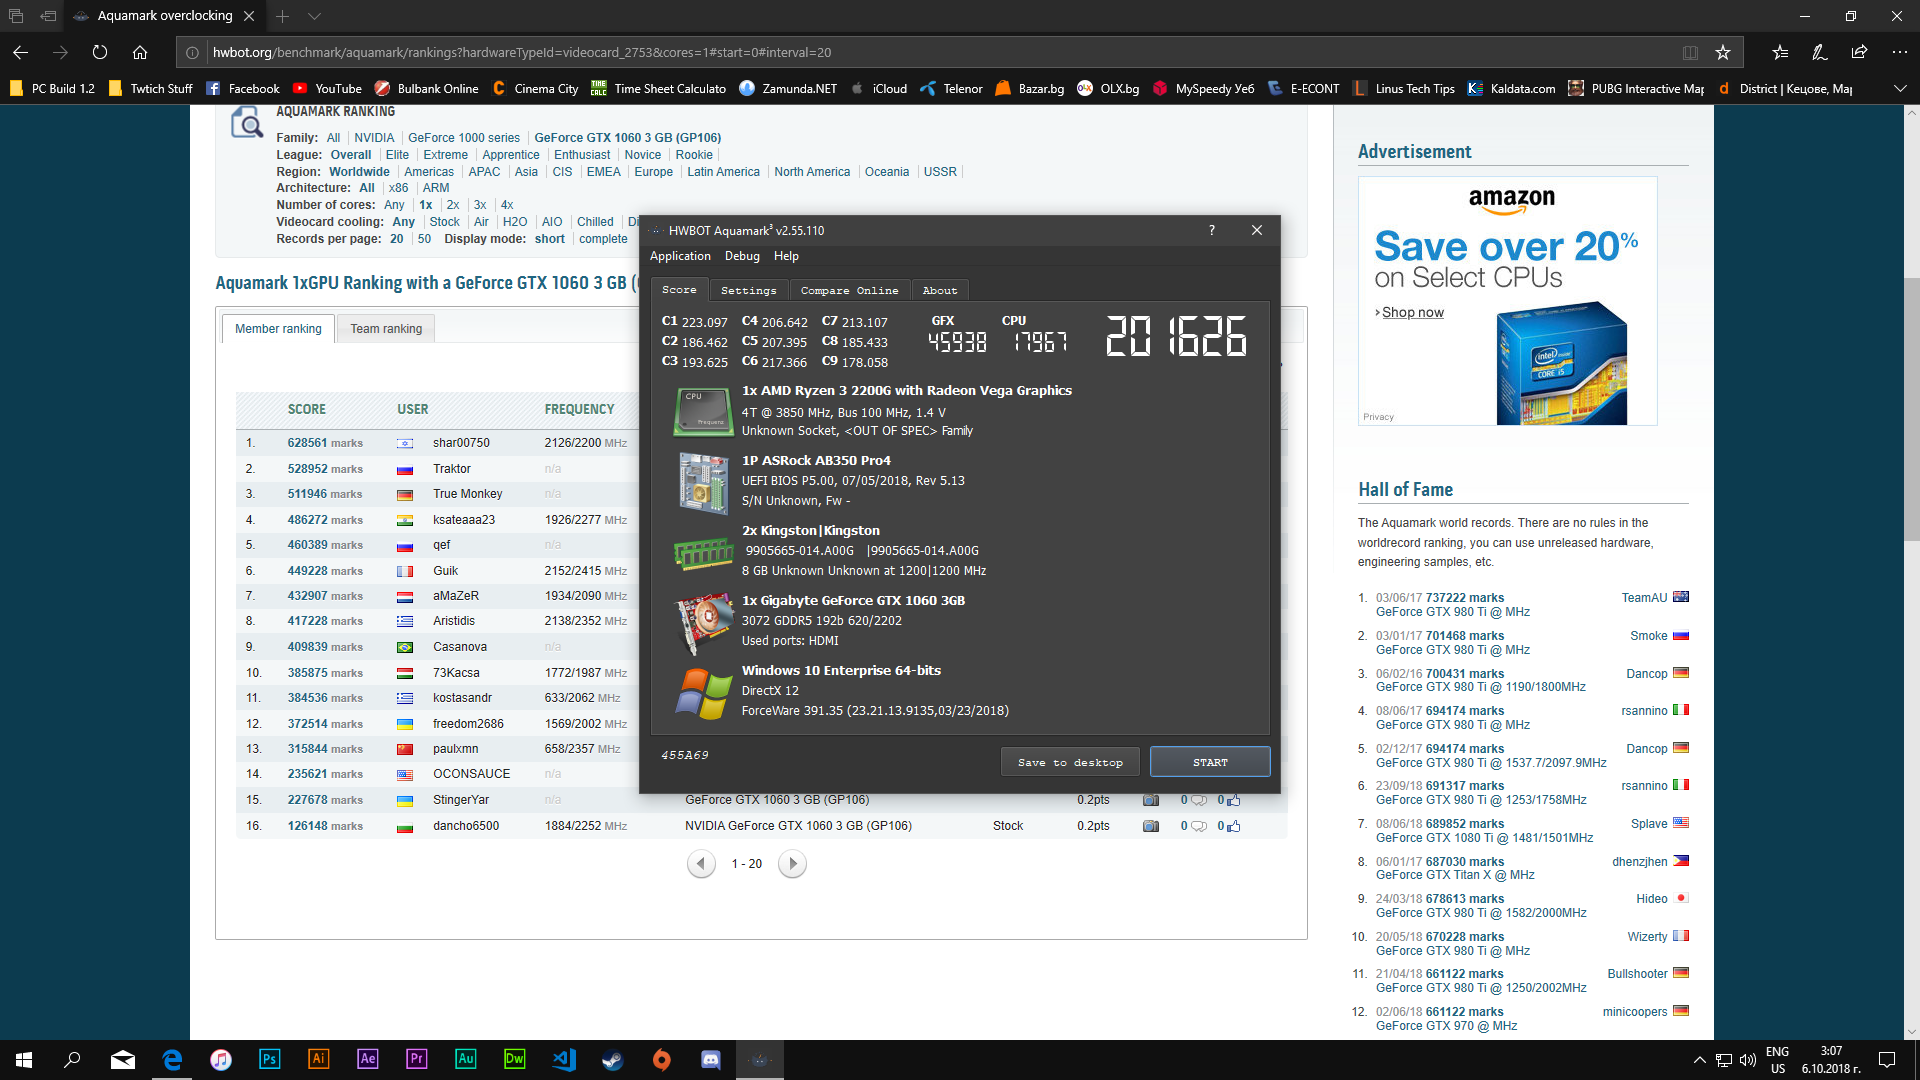Click the next page arrow in ranking
This screenshot has height=1080, width=1920.
[x=792, y=863]
